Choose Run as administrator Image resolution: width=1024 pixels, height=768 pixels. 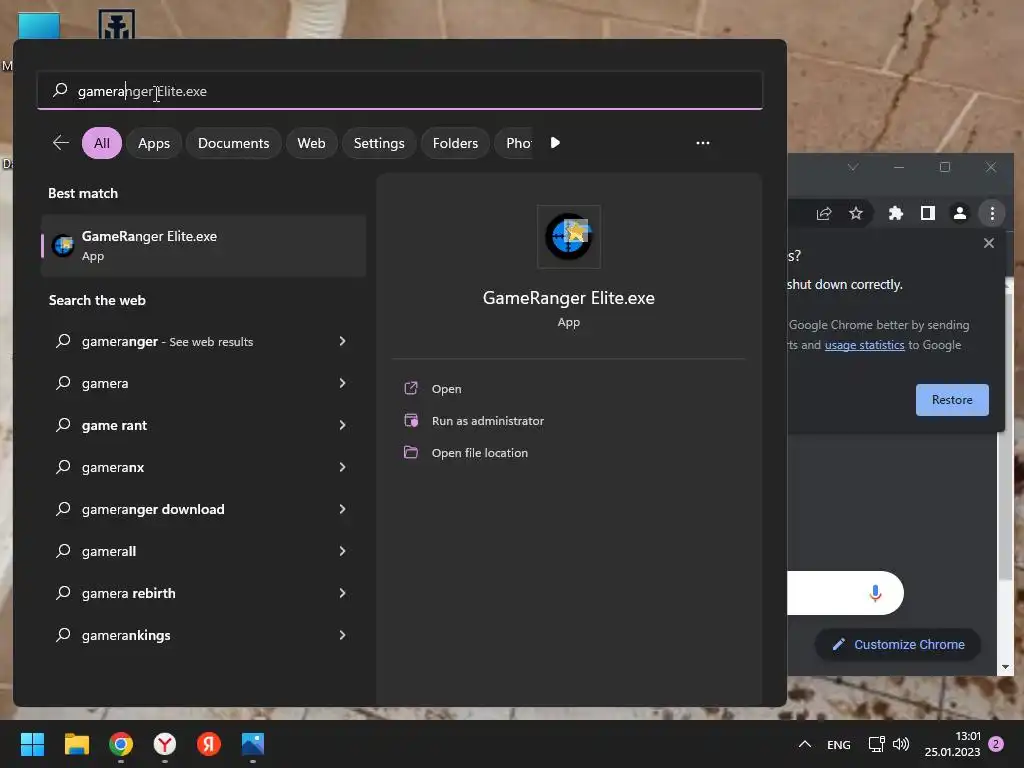(x=488, y=421)
